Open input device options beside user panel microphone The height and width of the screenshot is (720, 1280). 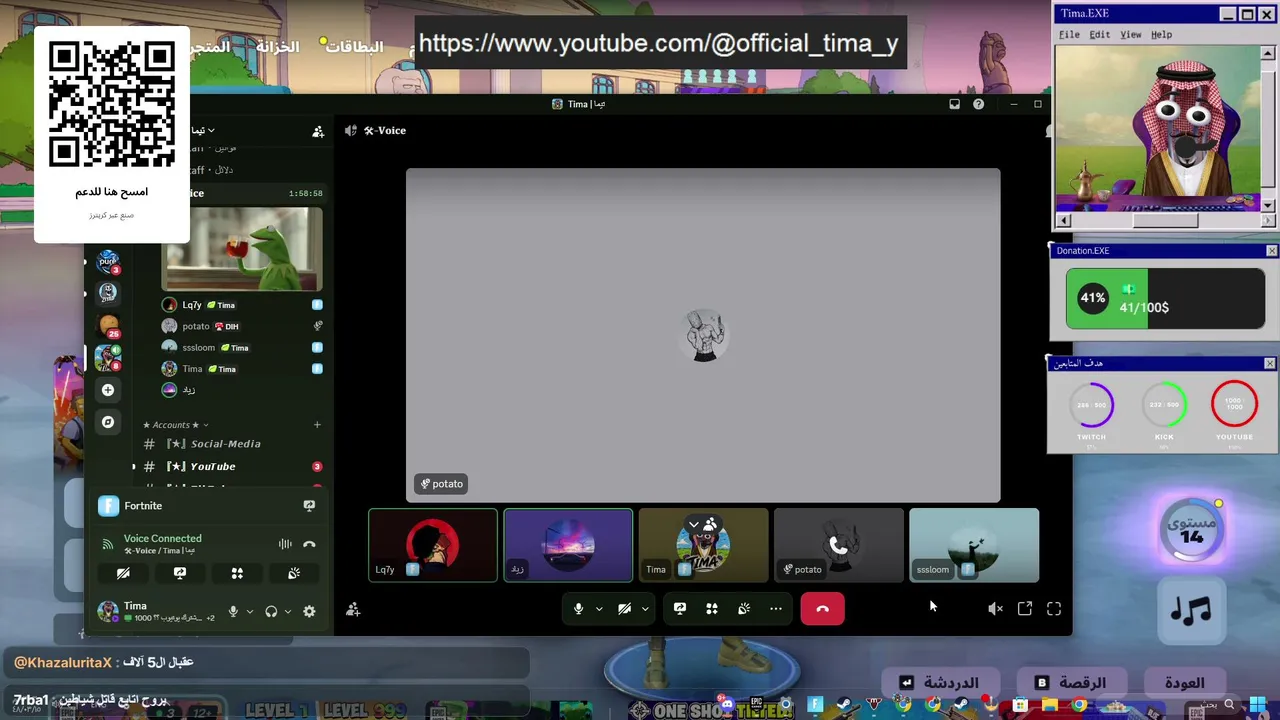click(249, 612)
